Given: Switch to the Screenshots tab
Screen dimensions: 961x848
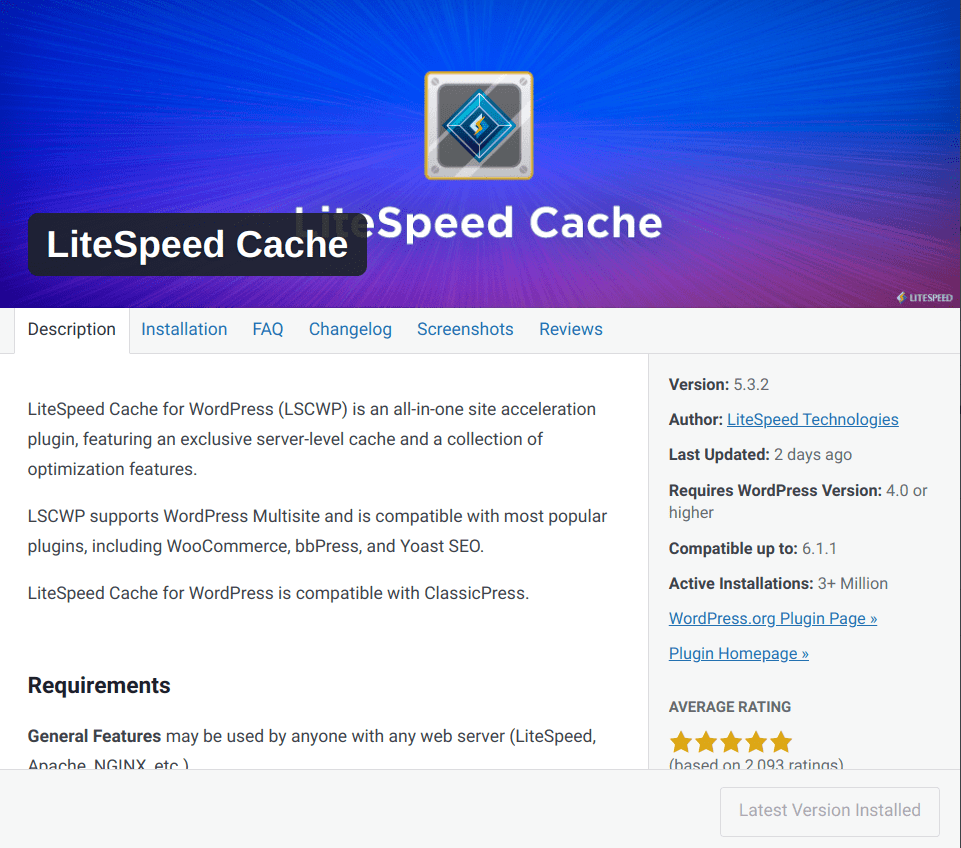Looking at the screenshot, I should [465, 328].
